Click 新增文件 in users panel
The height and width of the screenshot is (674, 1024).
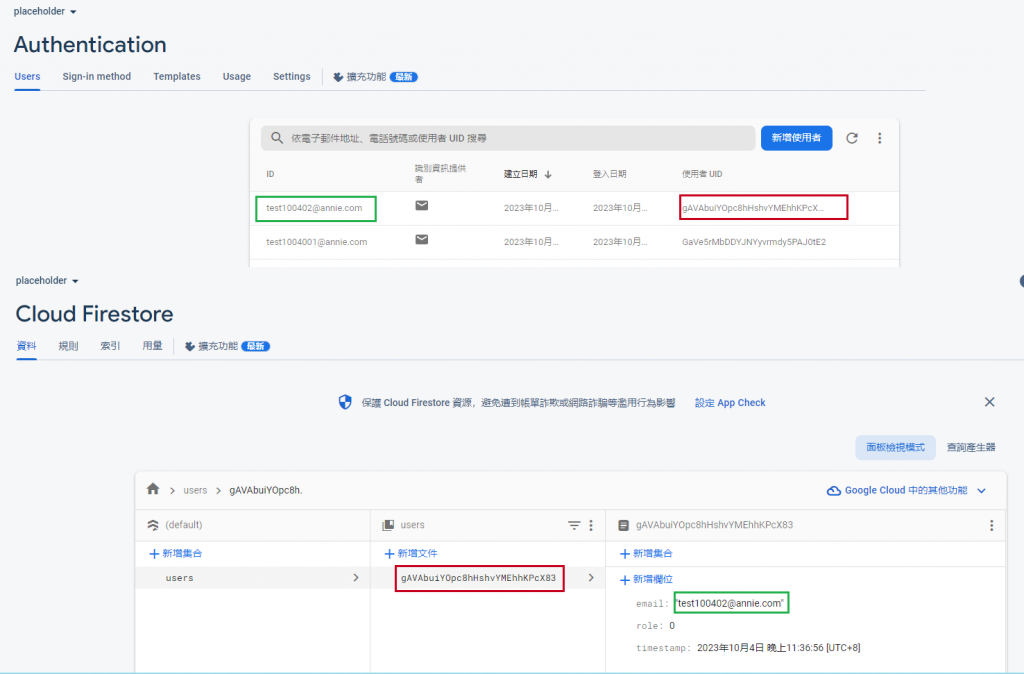coord(411,554)
